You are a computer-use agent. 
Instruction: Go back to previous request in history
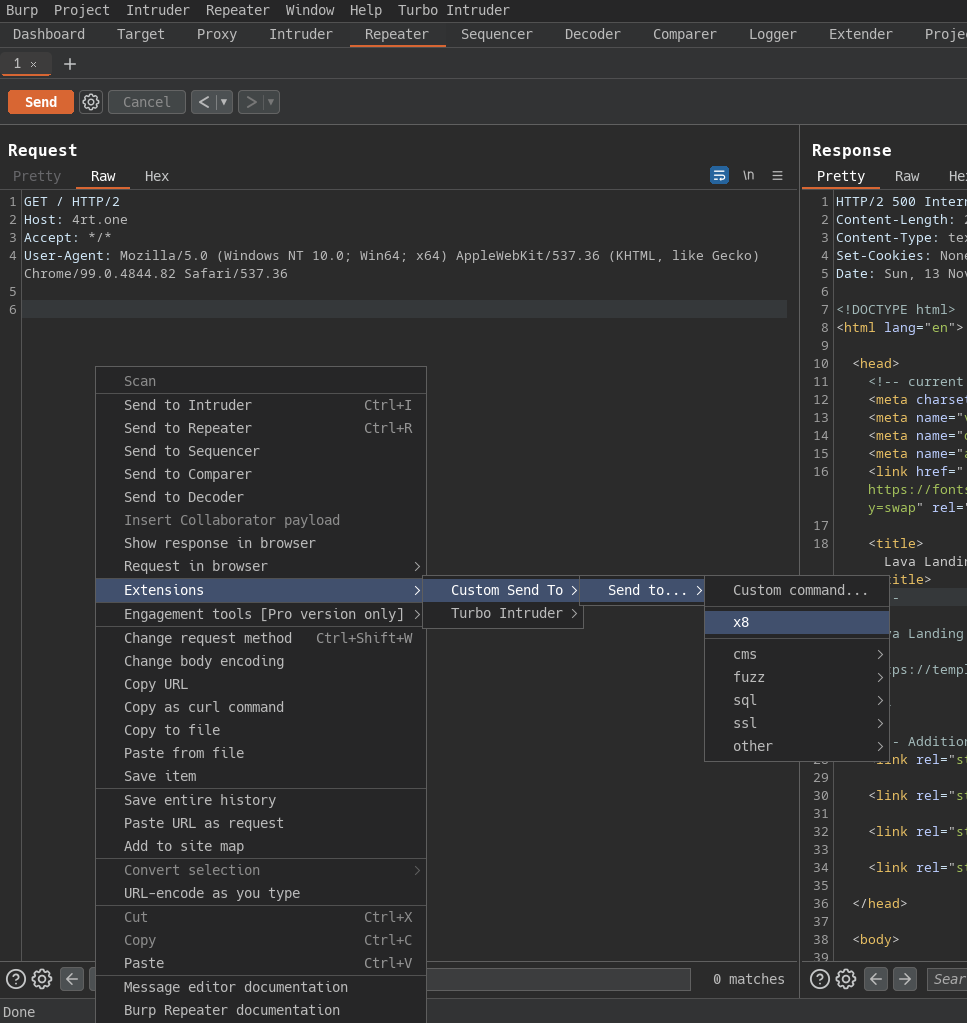[204, 102]
